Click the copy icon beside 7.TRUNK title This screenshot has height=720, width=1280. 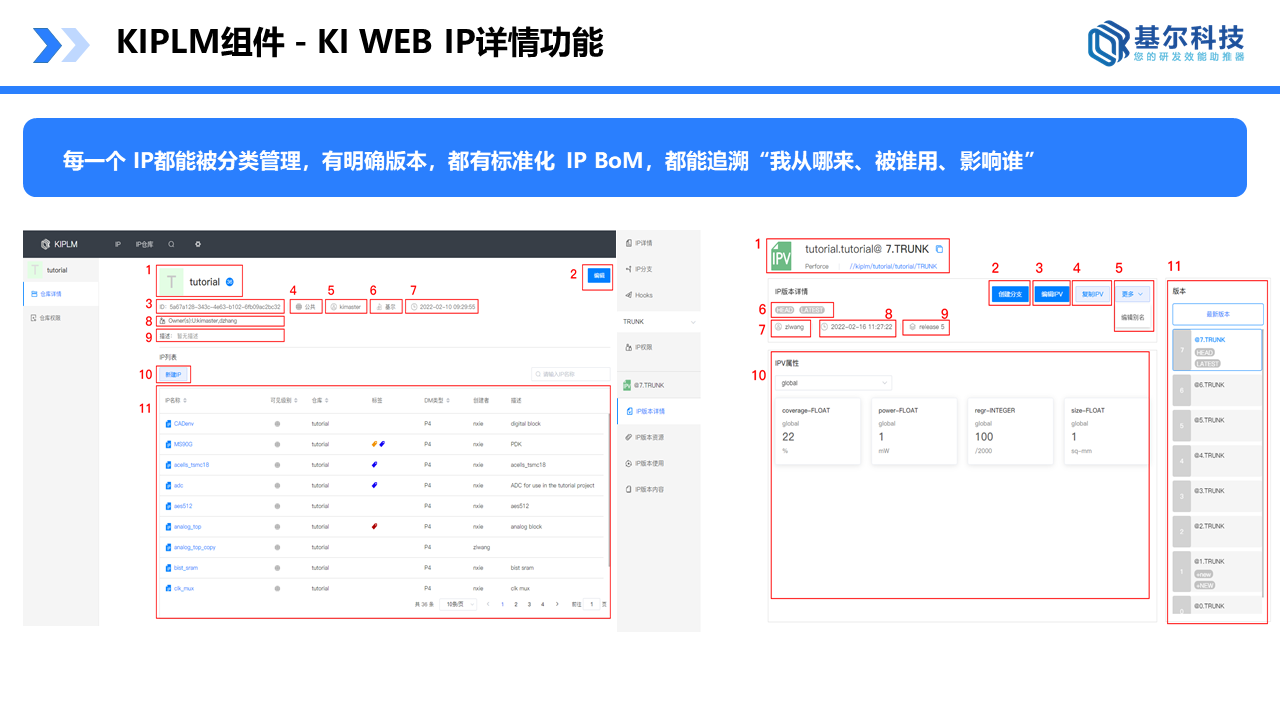click(x=939, y=248)
